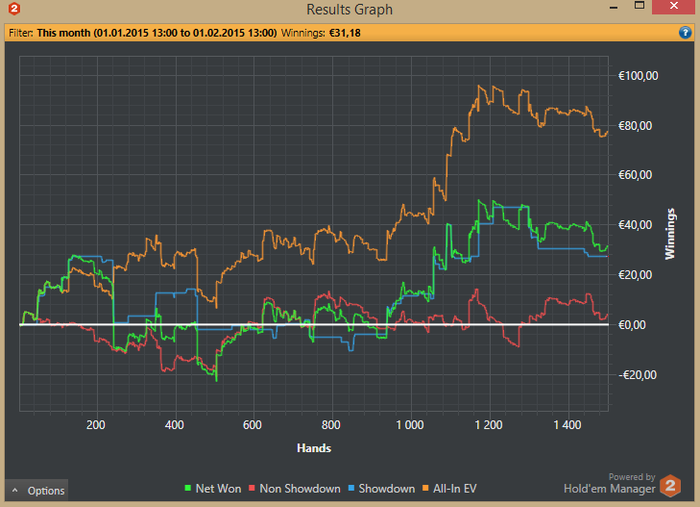700x507 pixels.
Task: Expand the Options panel
Action: [37, 490]
